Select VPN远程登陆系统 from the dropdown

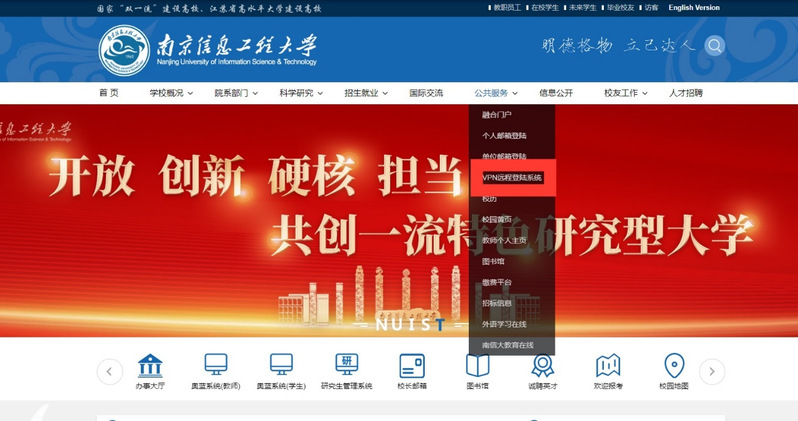pos(511,177)
